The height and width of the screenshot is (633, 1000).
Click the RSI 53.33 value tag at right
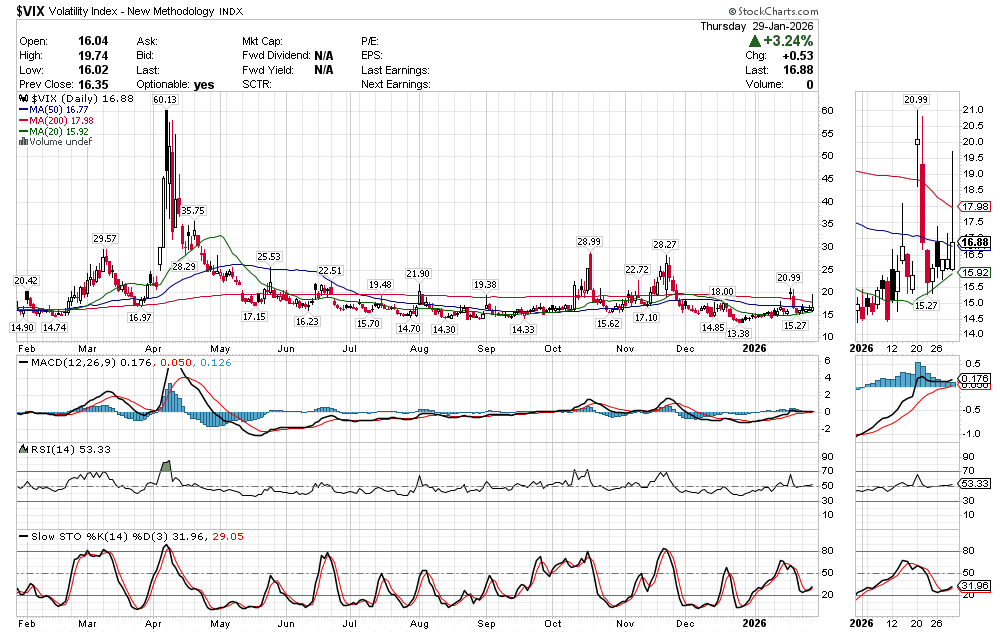973,483
